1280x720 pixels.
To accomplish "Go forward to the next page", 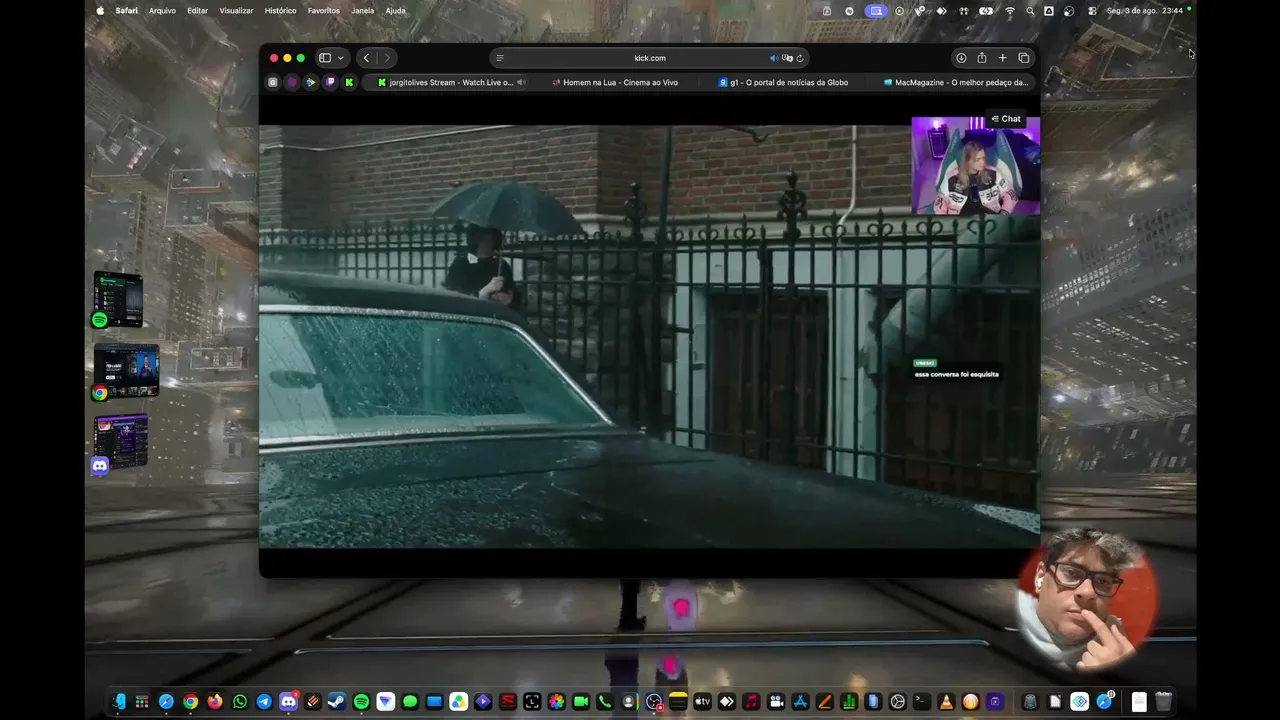I will [387, 58].
